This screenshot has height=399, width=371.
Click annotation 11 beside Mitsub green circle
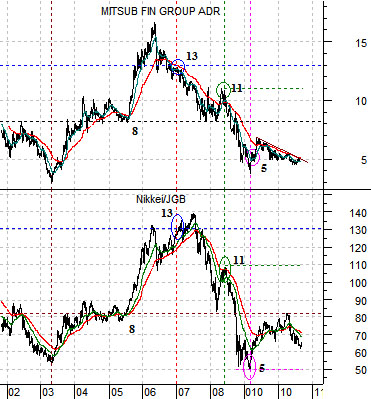coord(236,88)
